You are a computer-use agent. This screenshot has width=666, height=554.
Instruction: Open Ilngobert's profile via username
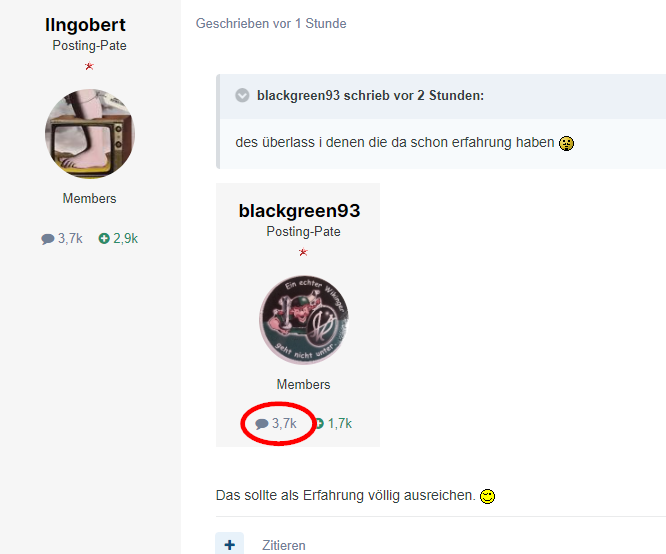pyautogui.click(x=85, y=25)
